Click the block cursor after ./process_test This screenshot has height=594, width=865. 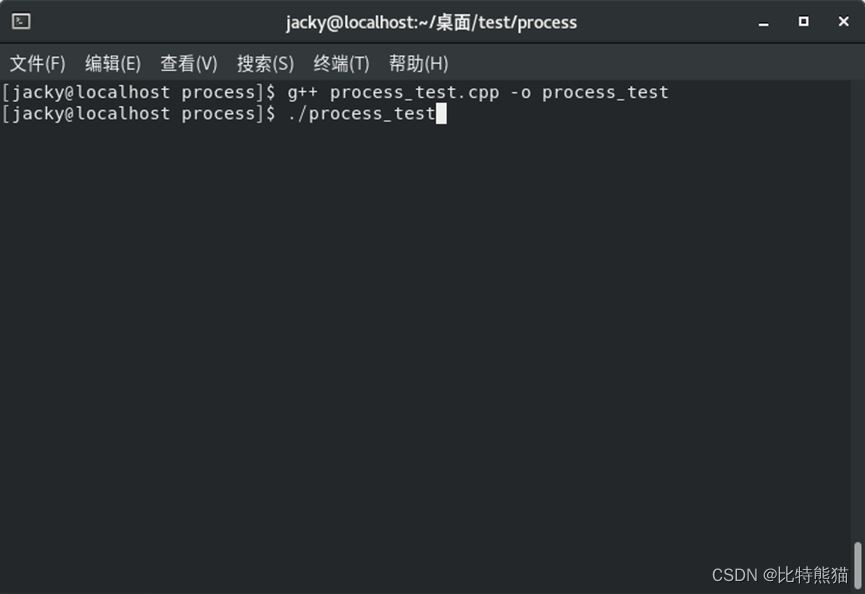pos(441,114)
